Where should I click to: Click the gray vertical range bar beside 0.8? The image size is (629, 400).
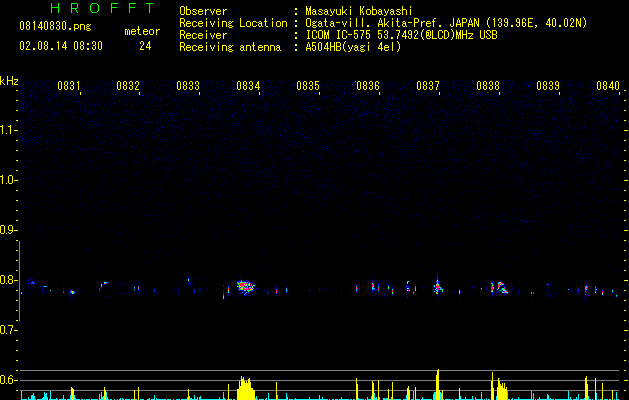tap(19, 281)
